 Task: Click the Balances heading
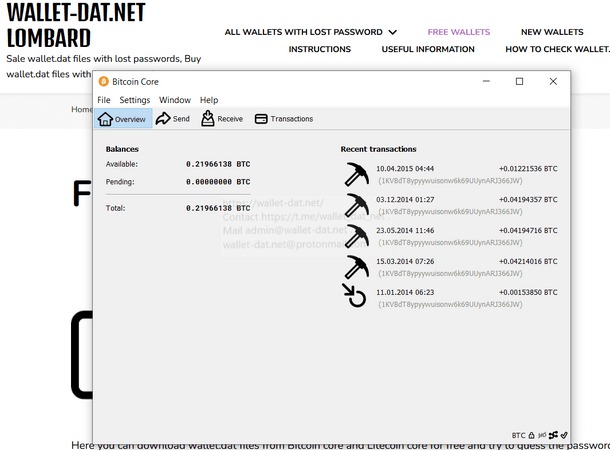point(122,149)
